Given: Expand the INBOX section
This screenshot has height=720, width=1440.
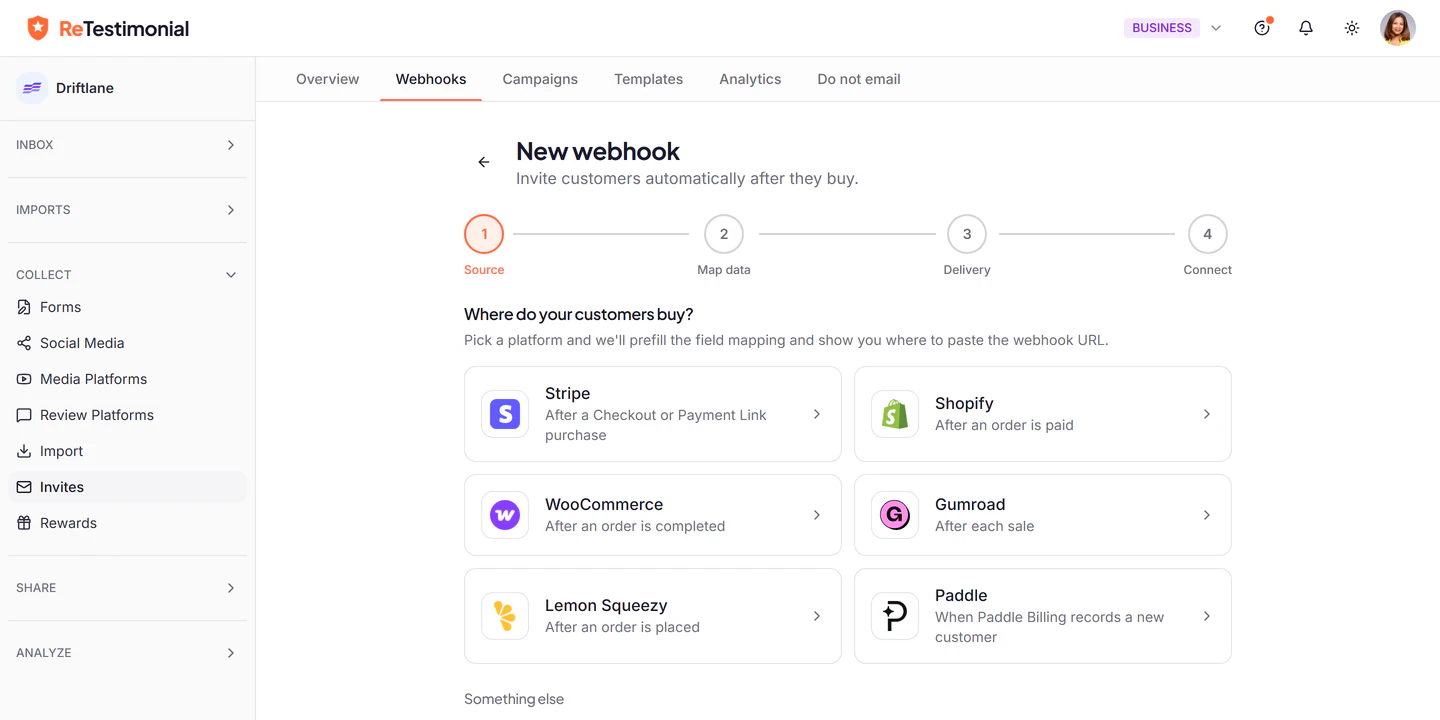Looking at the screenshot, I should [127, 145].
